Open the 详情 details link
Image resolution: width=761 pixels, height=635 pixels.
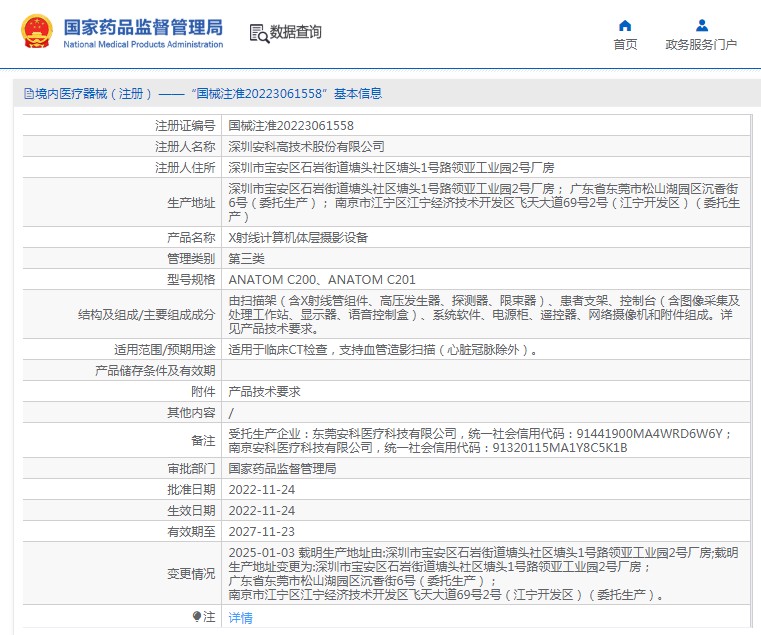[241, 618]
